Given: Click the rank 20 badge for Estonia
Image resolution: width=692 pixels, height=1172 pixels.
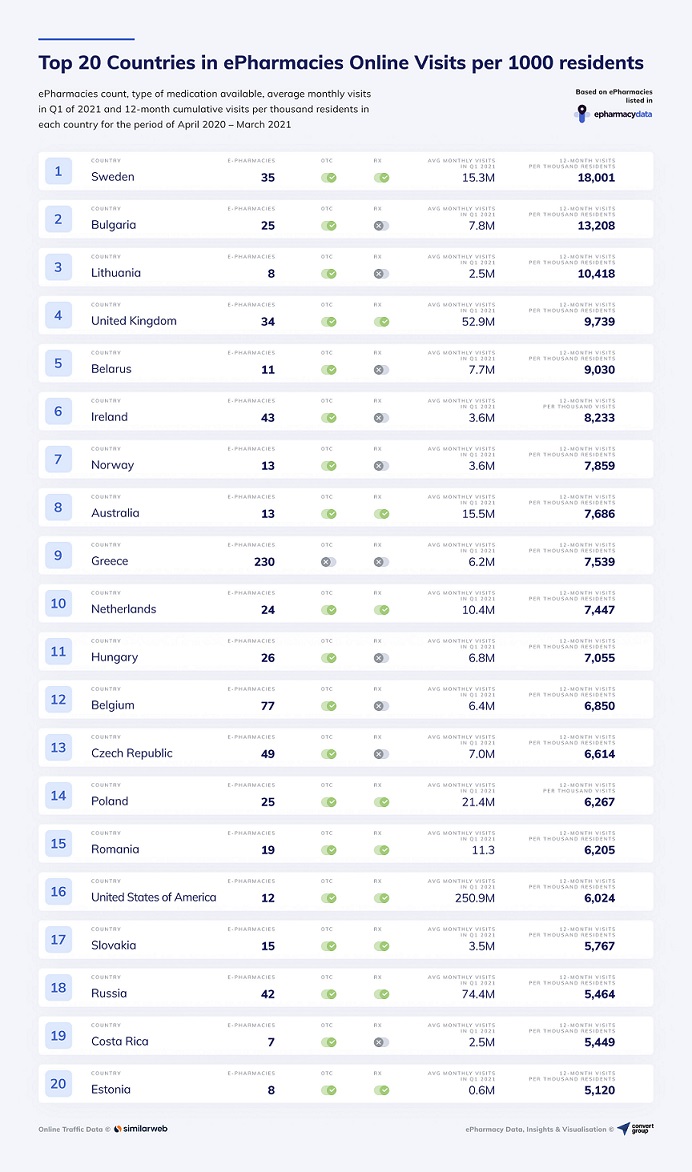Looking at the screenshot, I should coord(58,1084).
